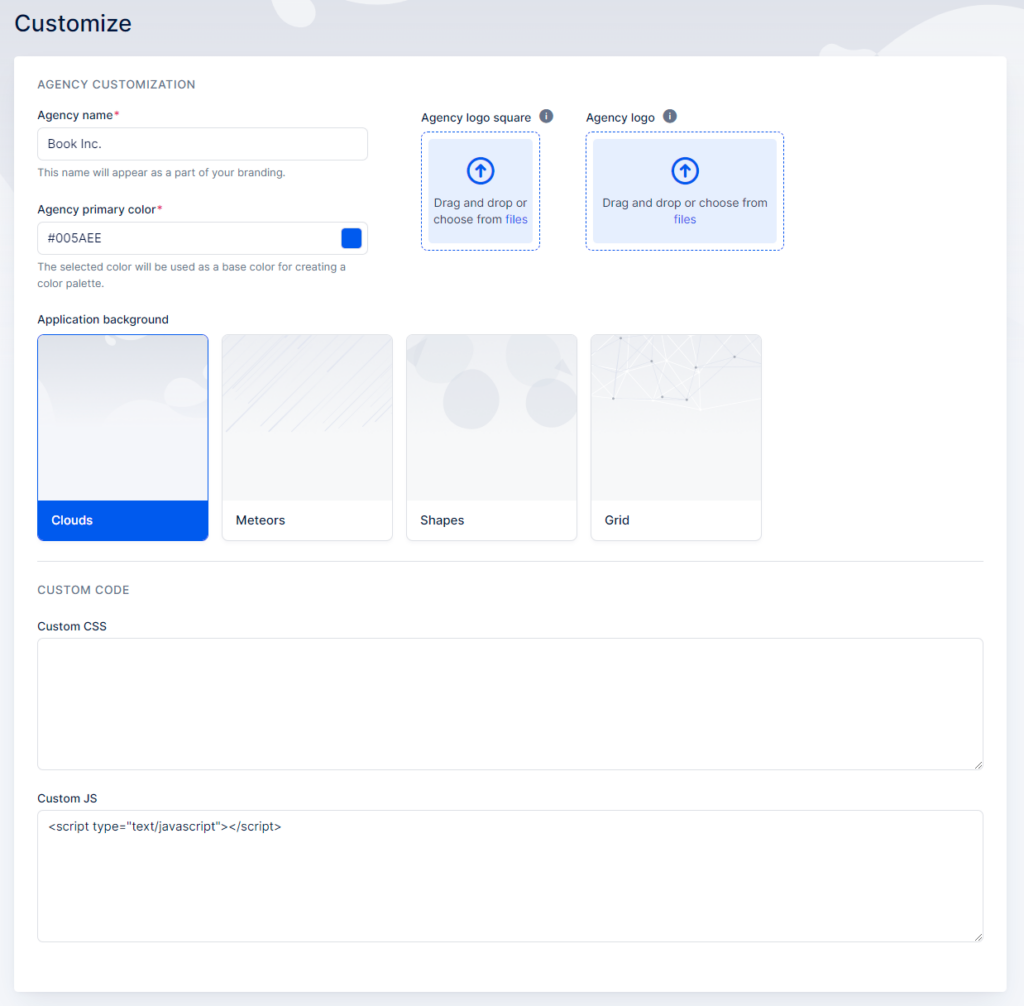Click the Agency logo upload arrow icon
The image size is (1024, 1006).
tap(685, 170)
